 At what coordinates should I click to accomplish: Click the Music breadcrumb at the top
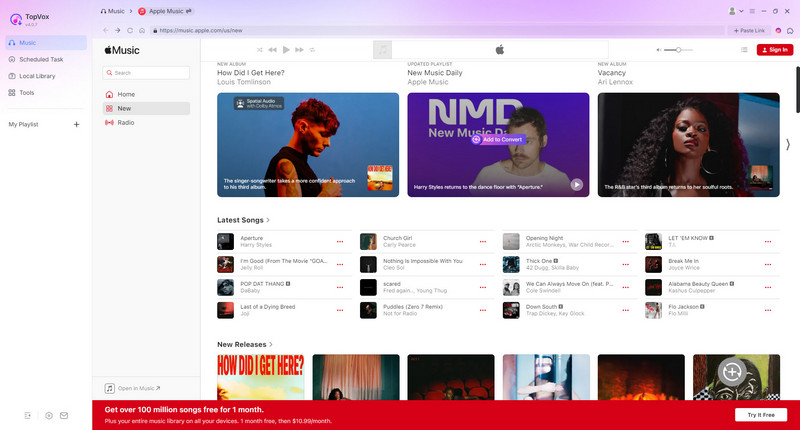113,11
